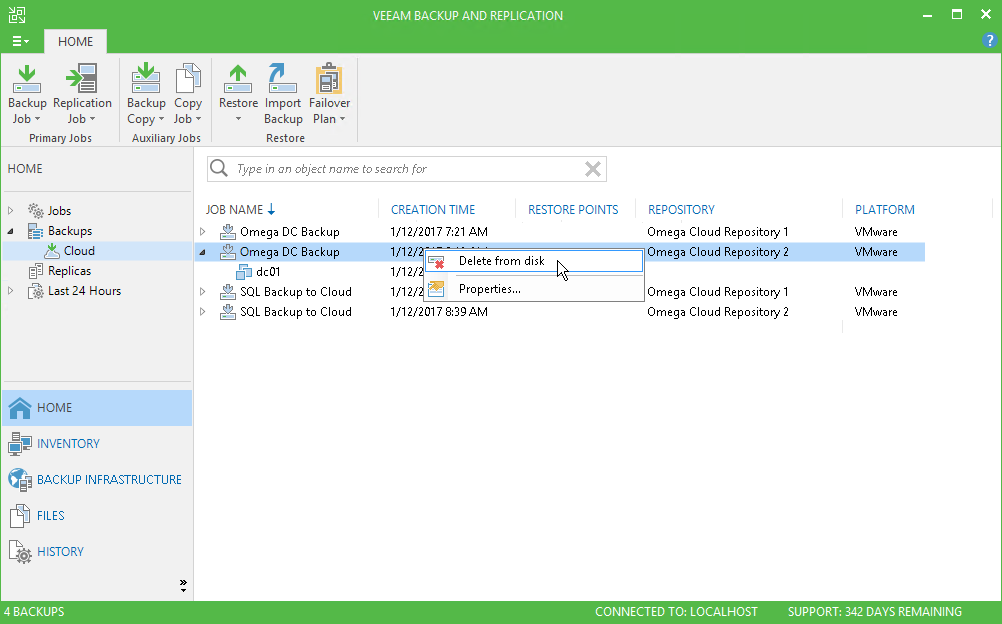
Task: Sort by the PLATFORM column header
Action: tap(884, 210)
